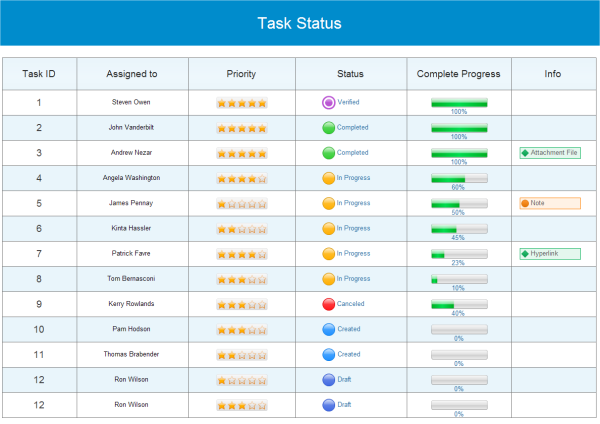Click the green diamond icon beside Attachment File
This screenshot has height=424, width=600.
pos(524,153)
